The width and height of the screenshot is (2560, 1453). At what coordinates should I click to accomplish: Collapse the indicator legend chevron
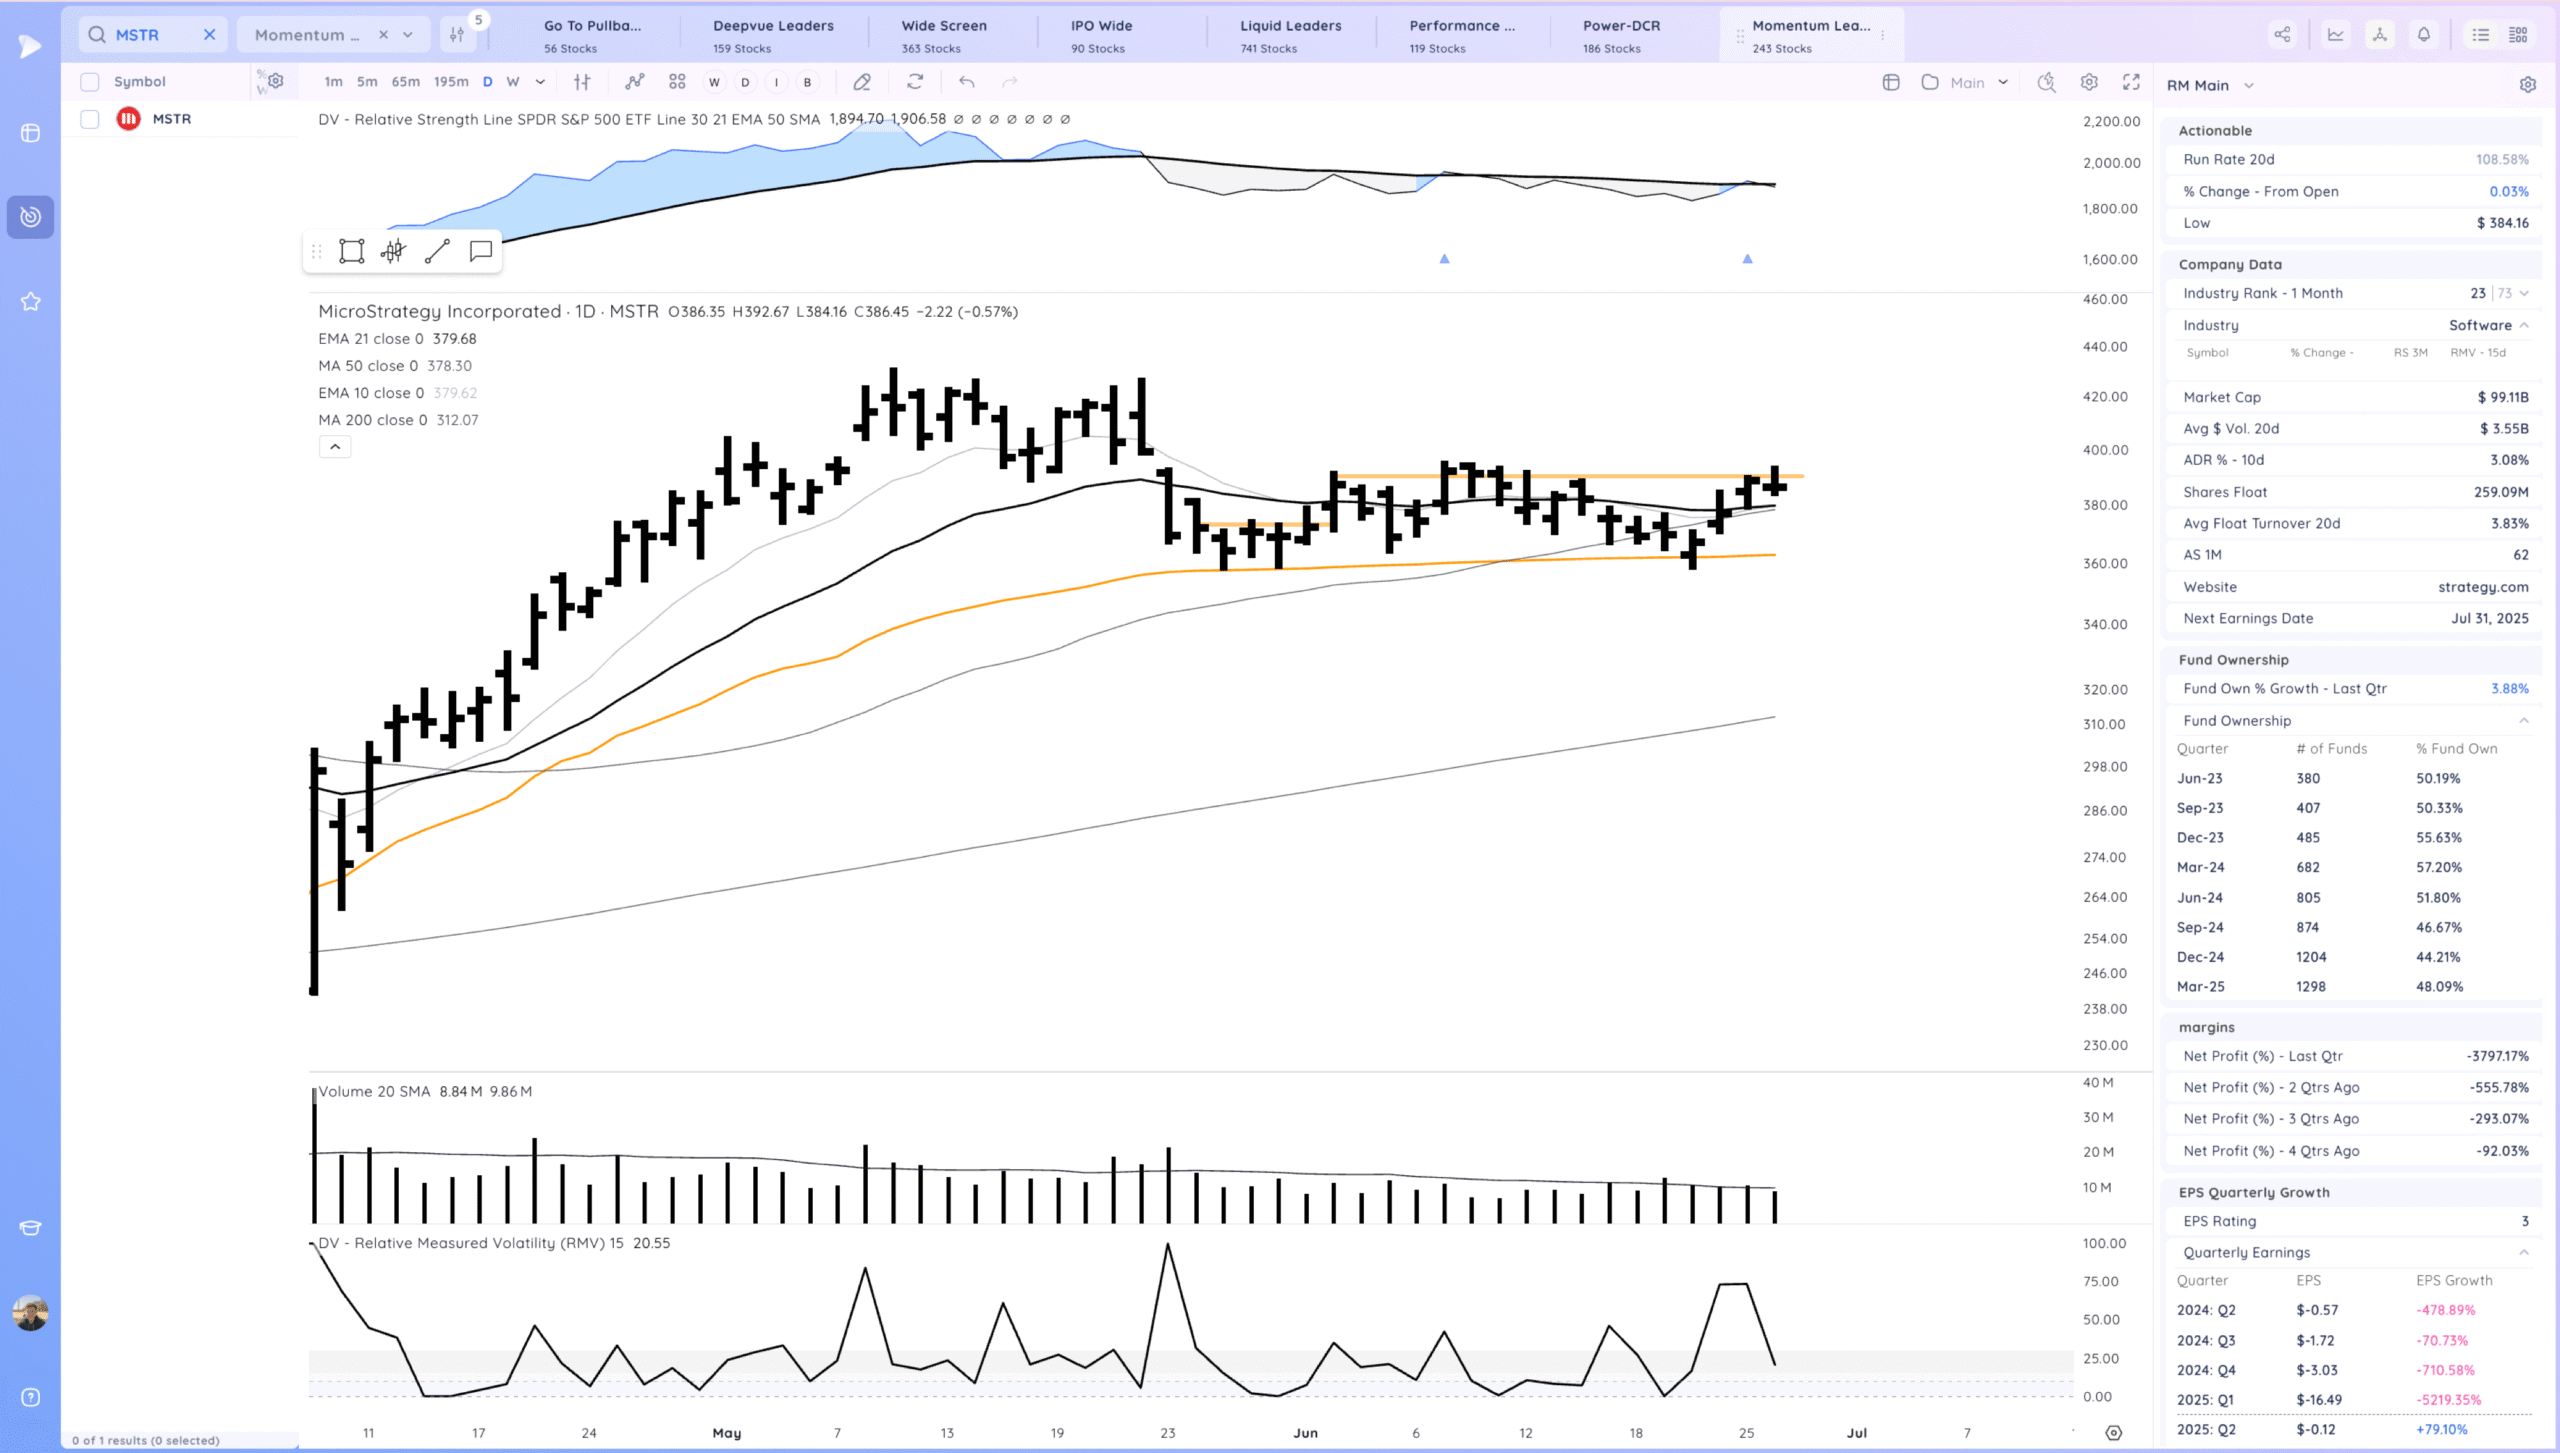pos(335,447)
